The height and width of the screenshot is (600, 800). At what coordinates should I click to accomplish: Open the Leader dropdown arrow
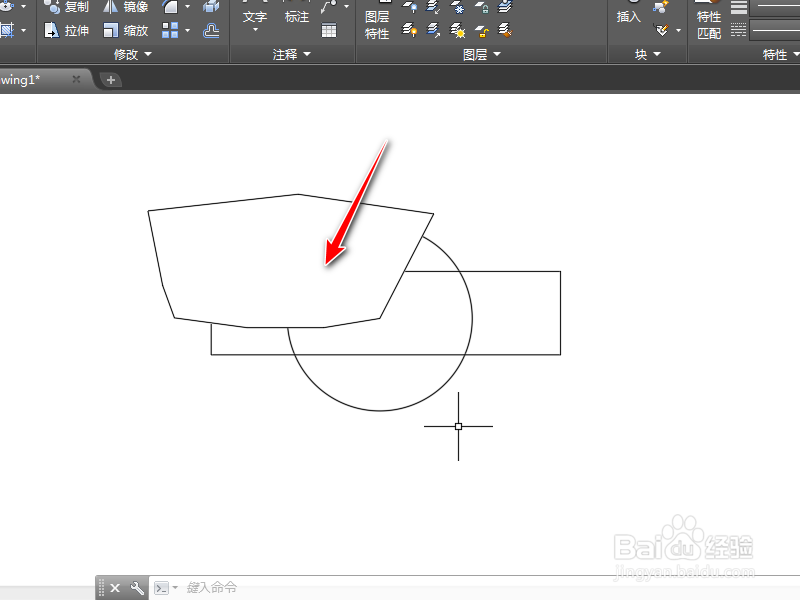(346, 7)
